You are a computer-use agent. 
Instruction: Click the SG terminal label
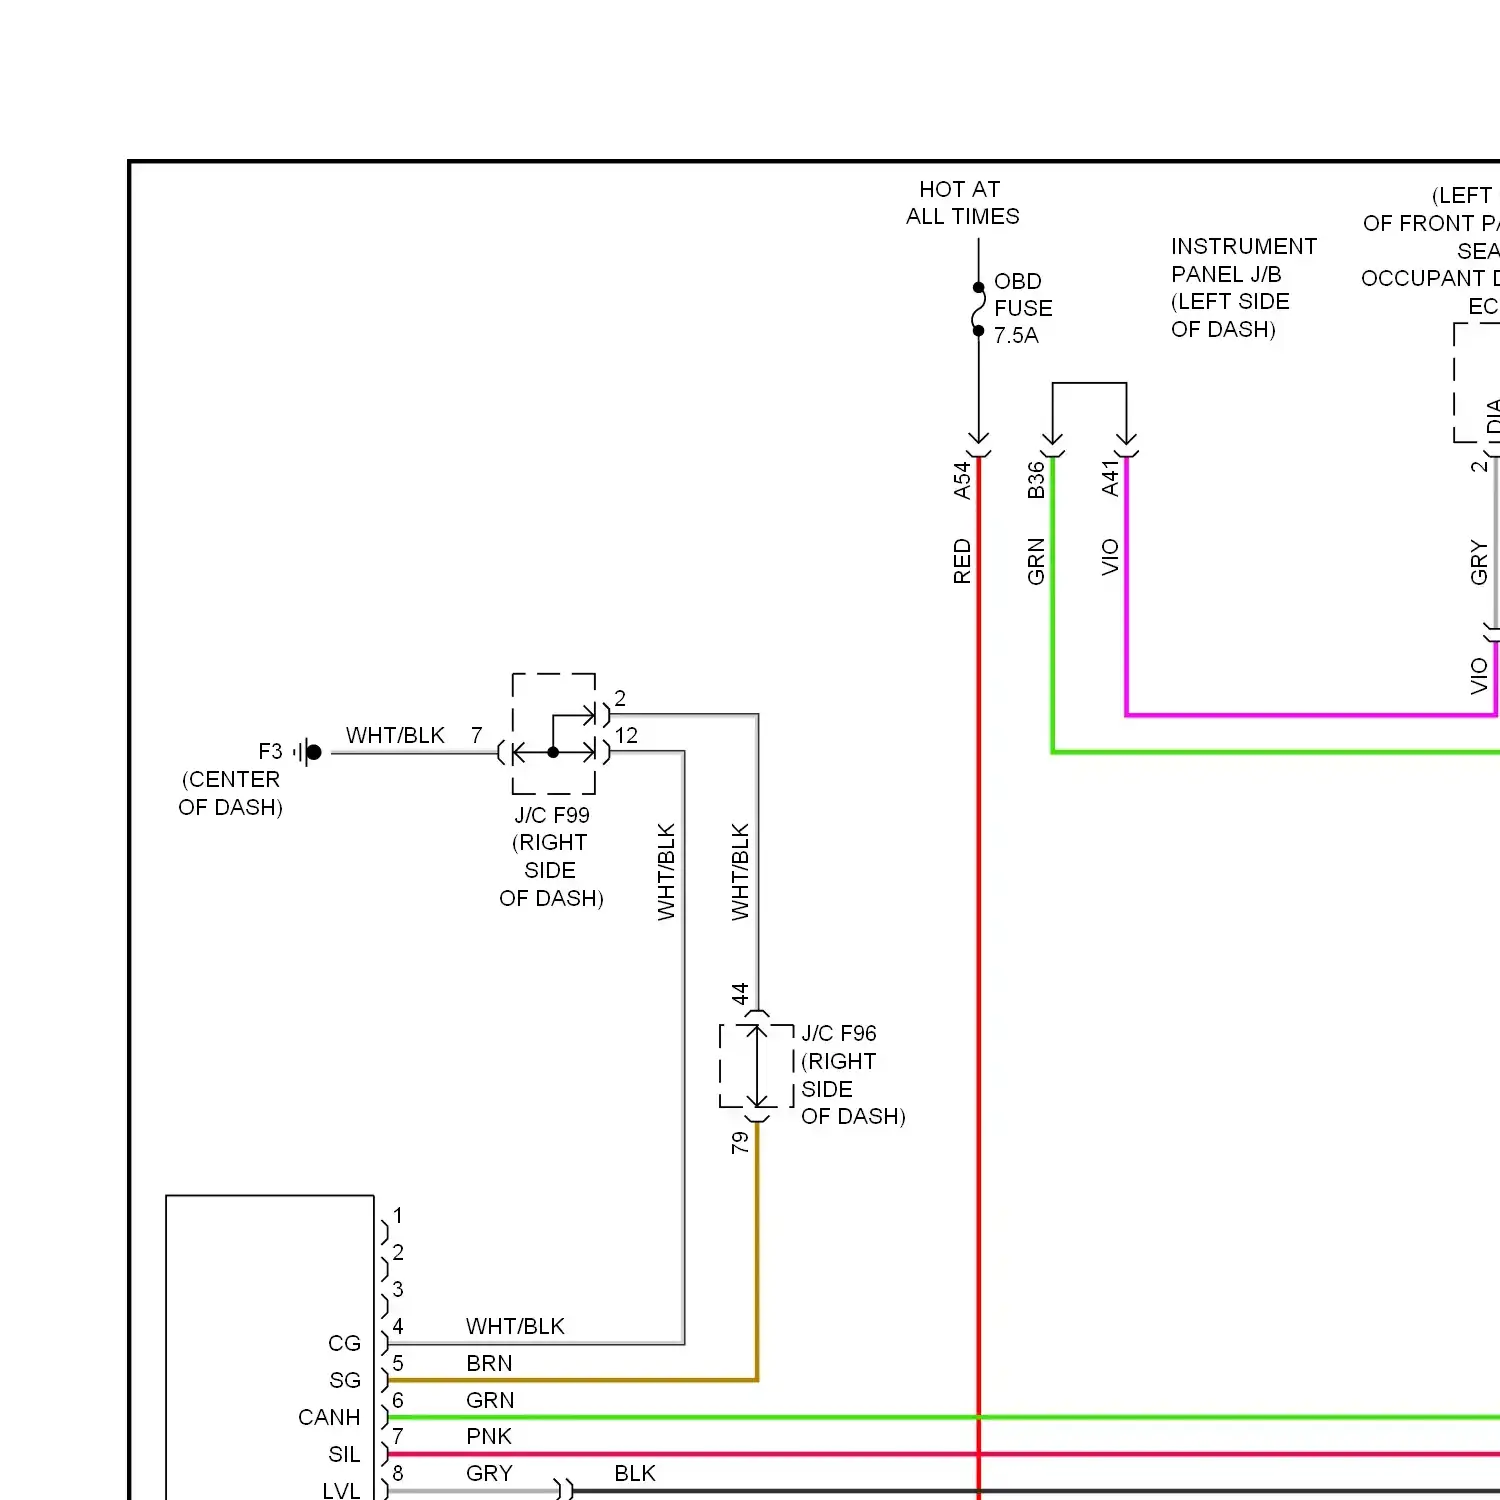345,1380
